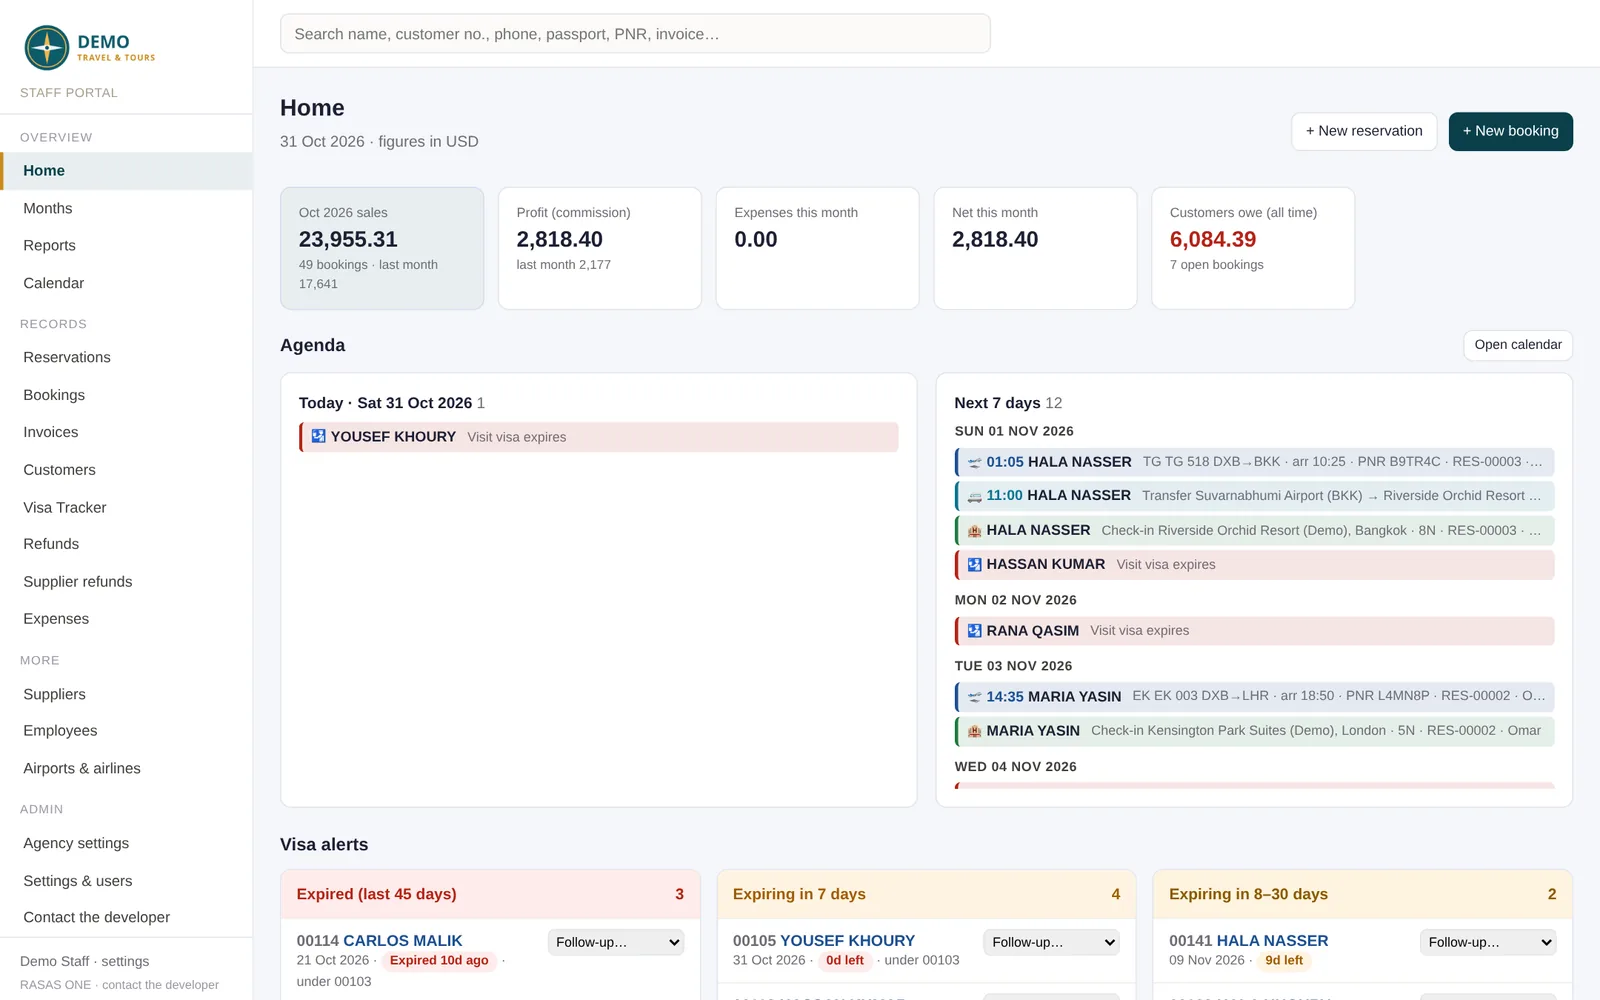Viewport: 1600px width, 1000px height.
Task: Open the Calendar sidebar item
Action: [126, 283]
